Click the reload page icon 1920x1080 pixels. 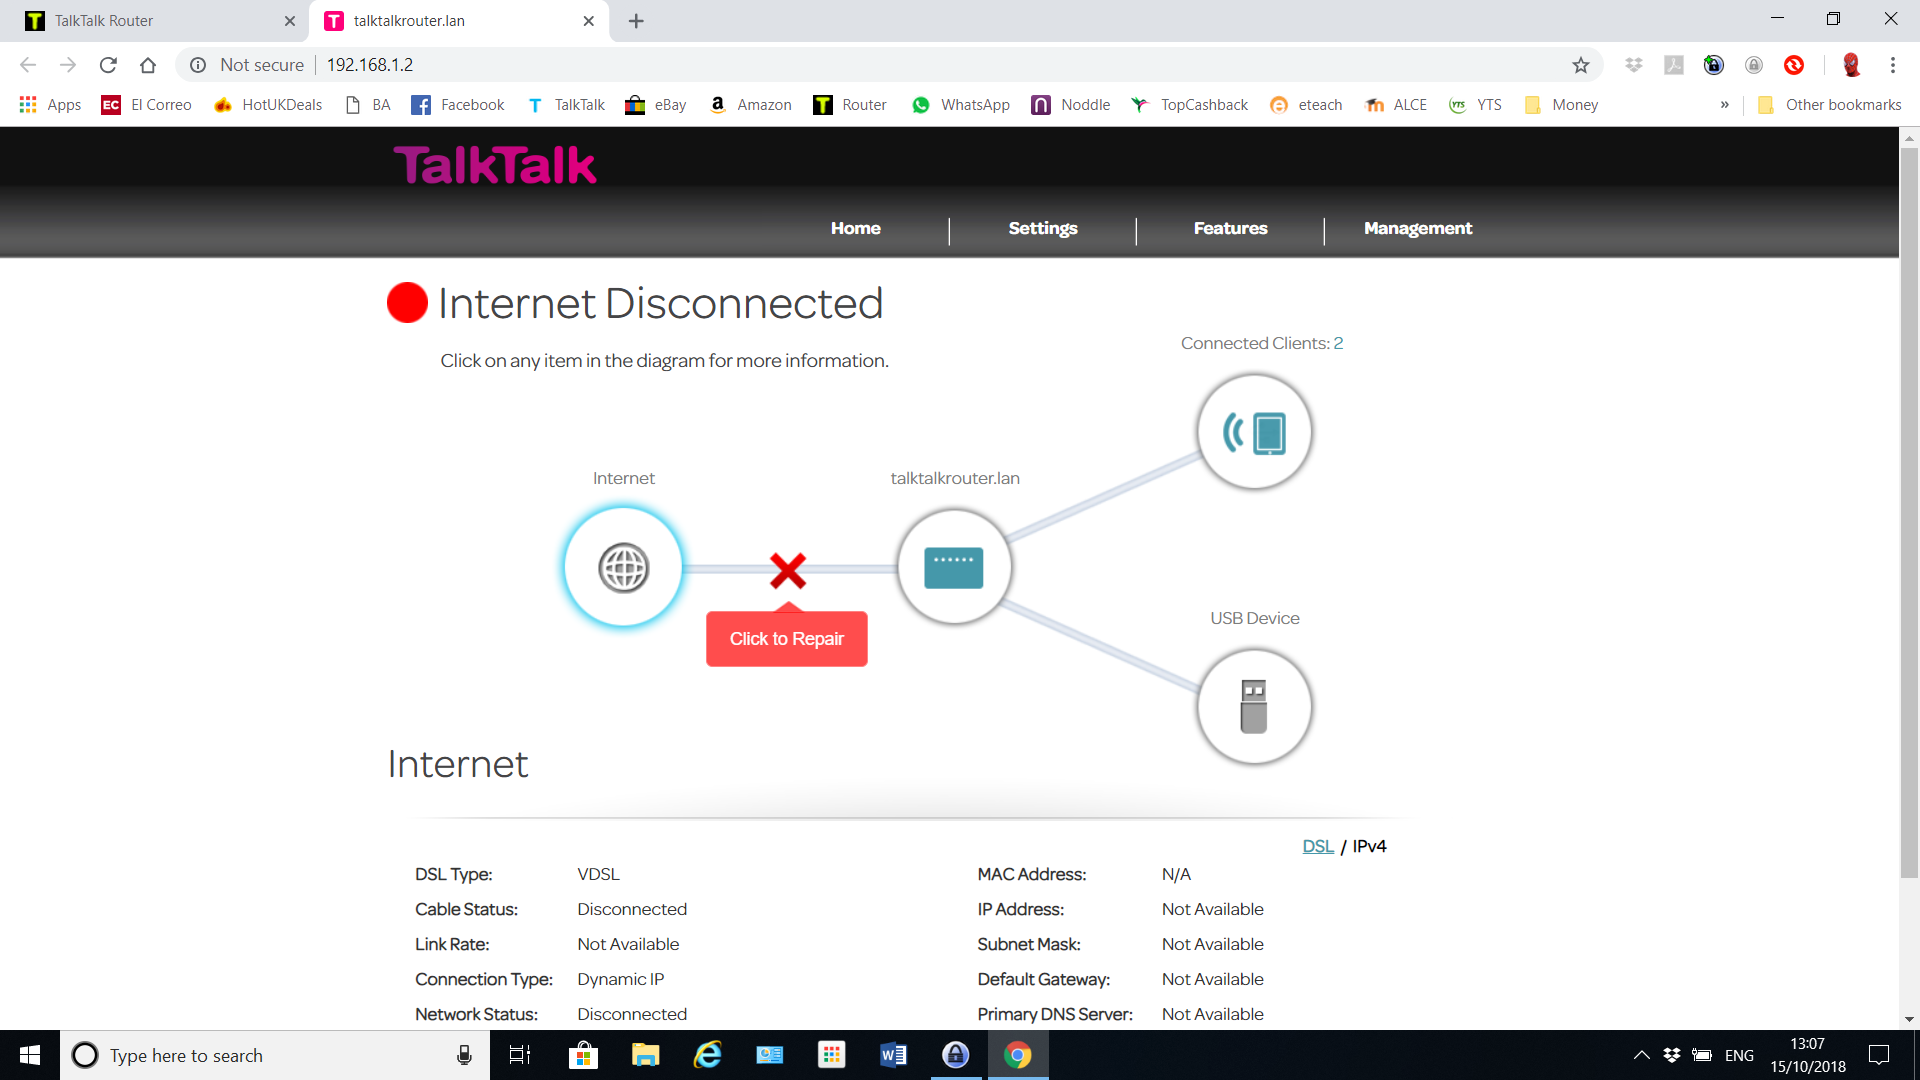108,64
